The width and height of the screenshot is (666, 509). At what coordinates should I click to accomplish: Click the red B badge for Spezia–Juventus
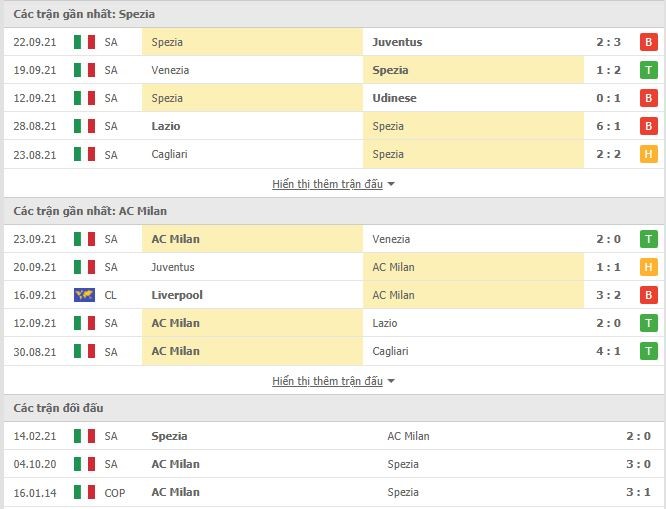(648, 42)
